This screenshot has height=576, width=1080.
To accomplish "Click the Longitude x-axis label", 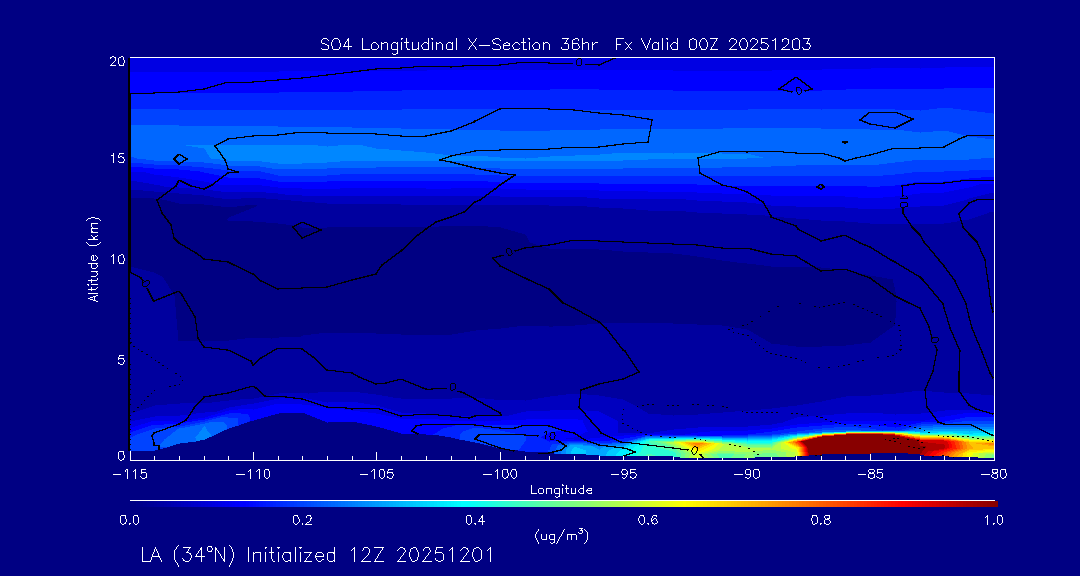I will (x=561, y=490).
